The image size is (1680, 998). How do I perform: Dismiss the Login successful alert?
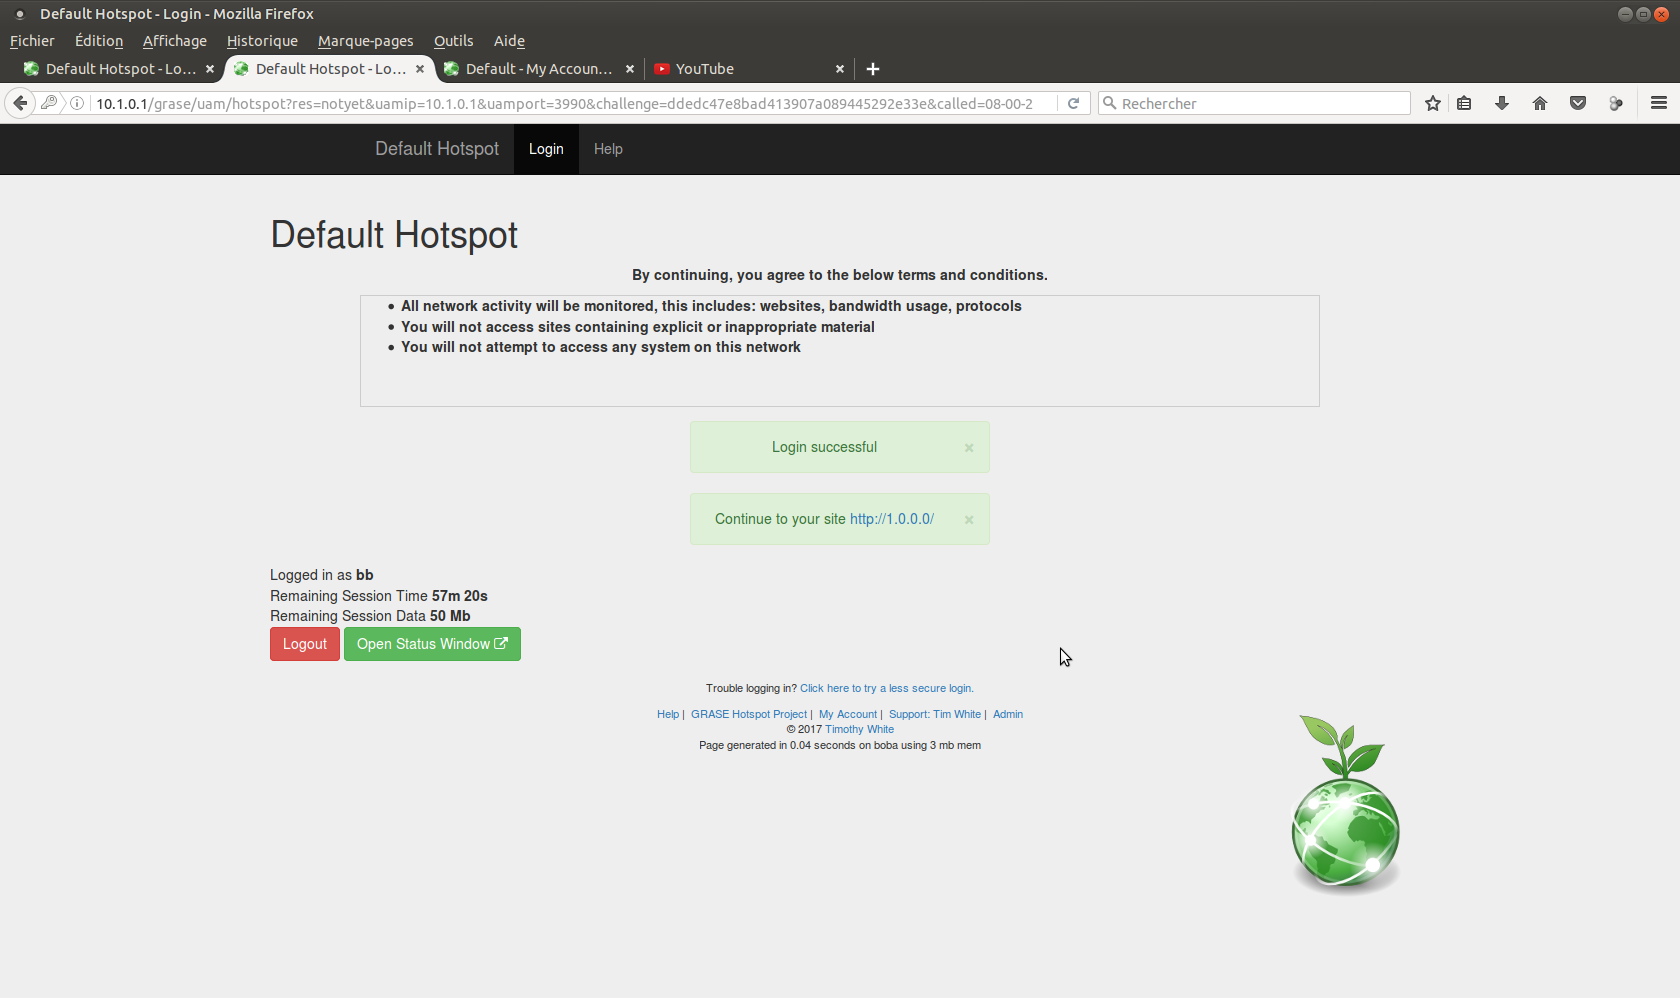point(969,448)
